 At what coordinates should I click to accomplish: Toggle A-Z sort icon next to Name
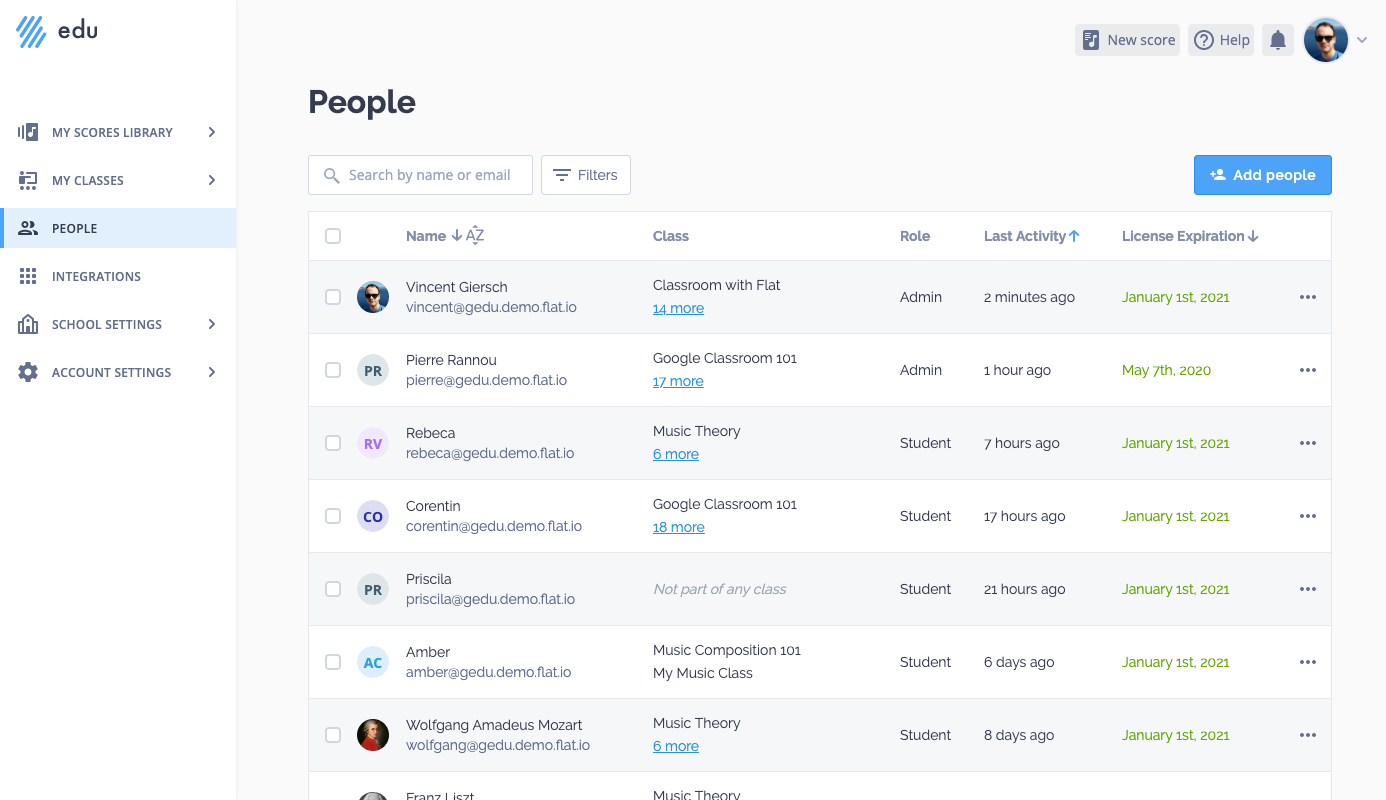pos(475,236)
